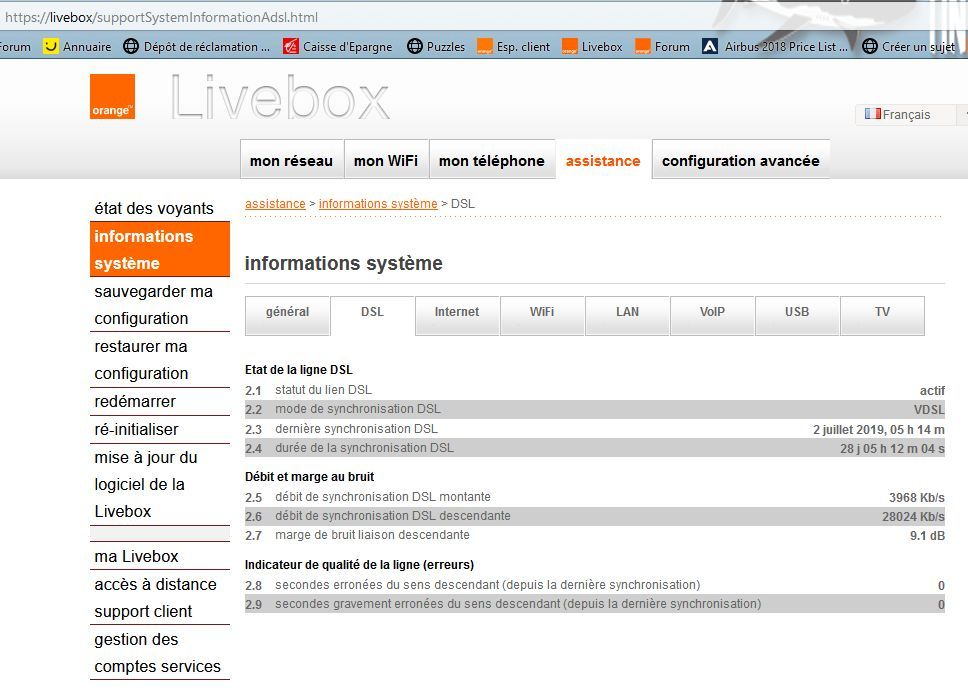This screenshot has width=968, height=694.
Task: Open the Airbus 2018 Price List bookmark
Action: point(775,46)
